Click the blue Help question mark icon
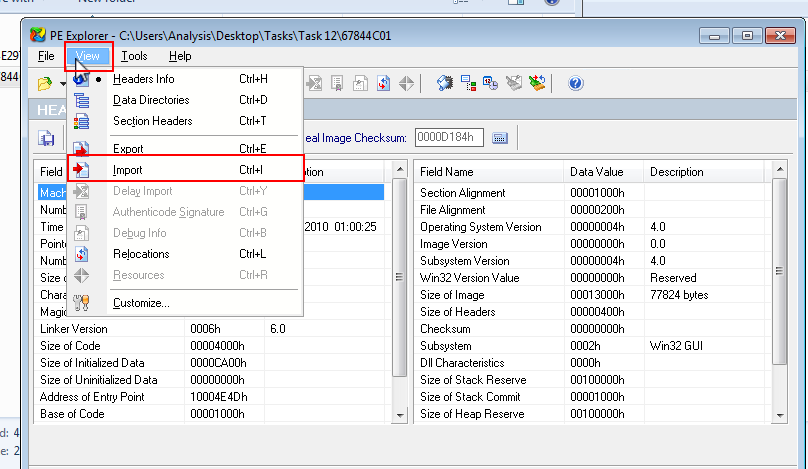 point(575,83)
